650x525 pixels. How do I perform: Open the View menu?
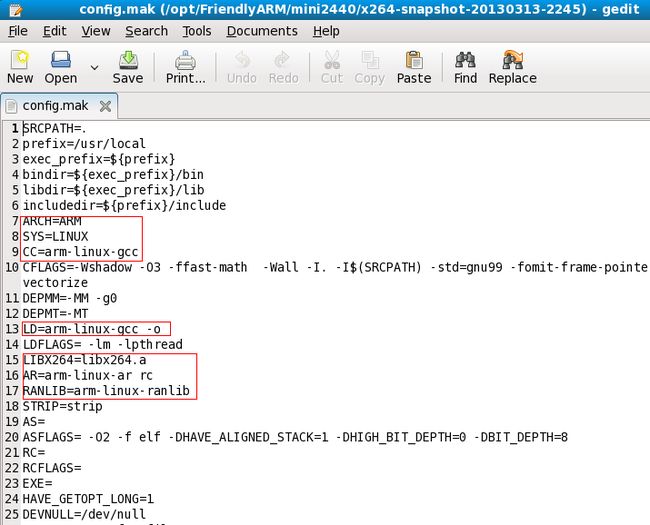(96, 31)
